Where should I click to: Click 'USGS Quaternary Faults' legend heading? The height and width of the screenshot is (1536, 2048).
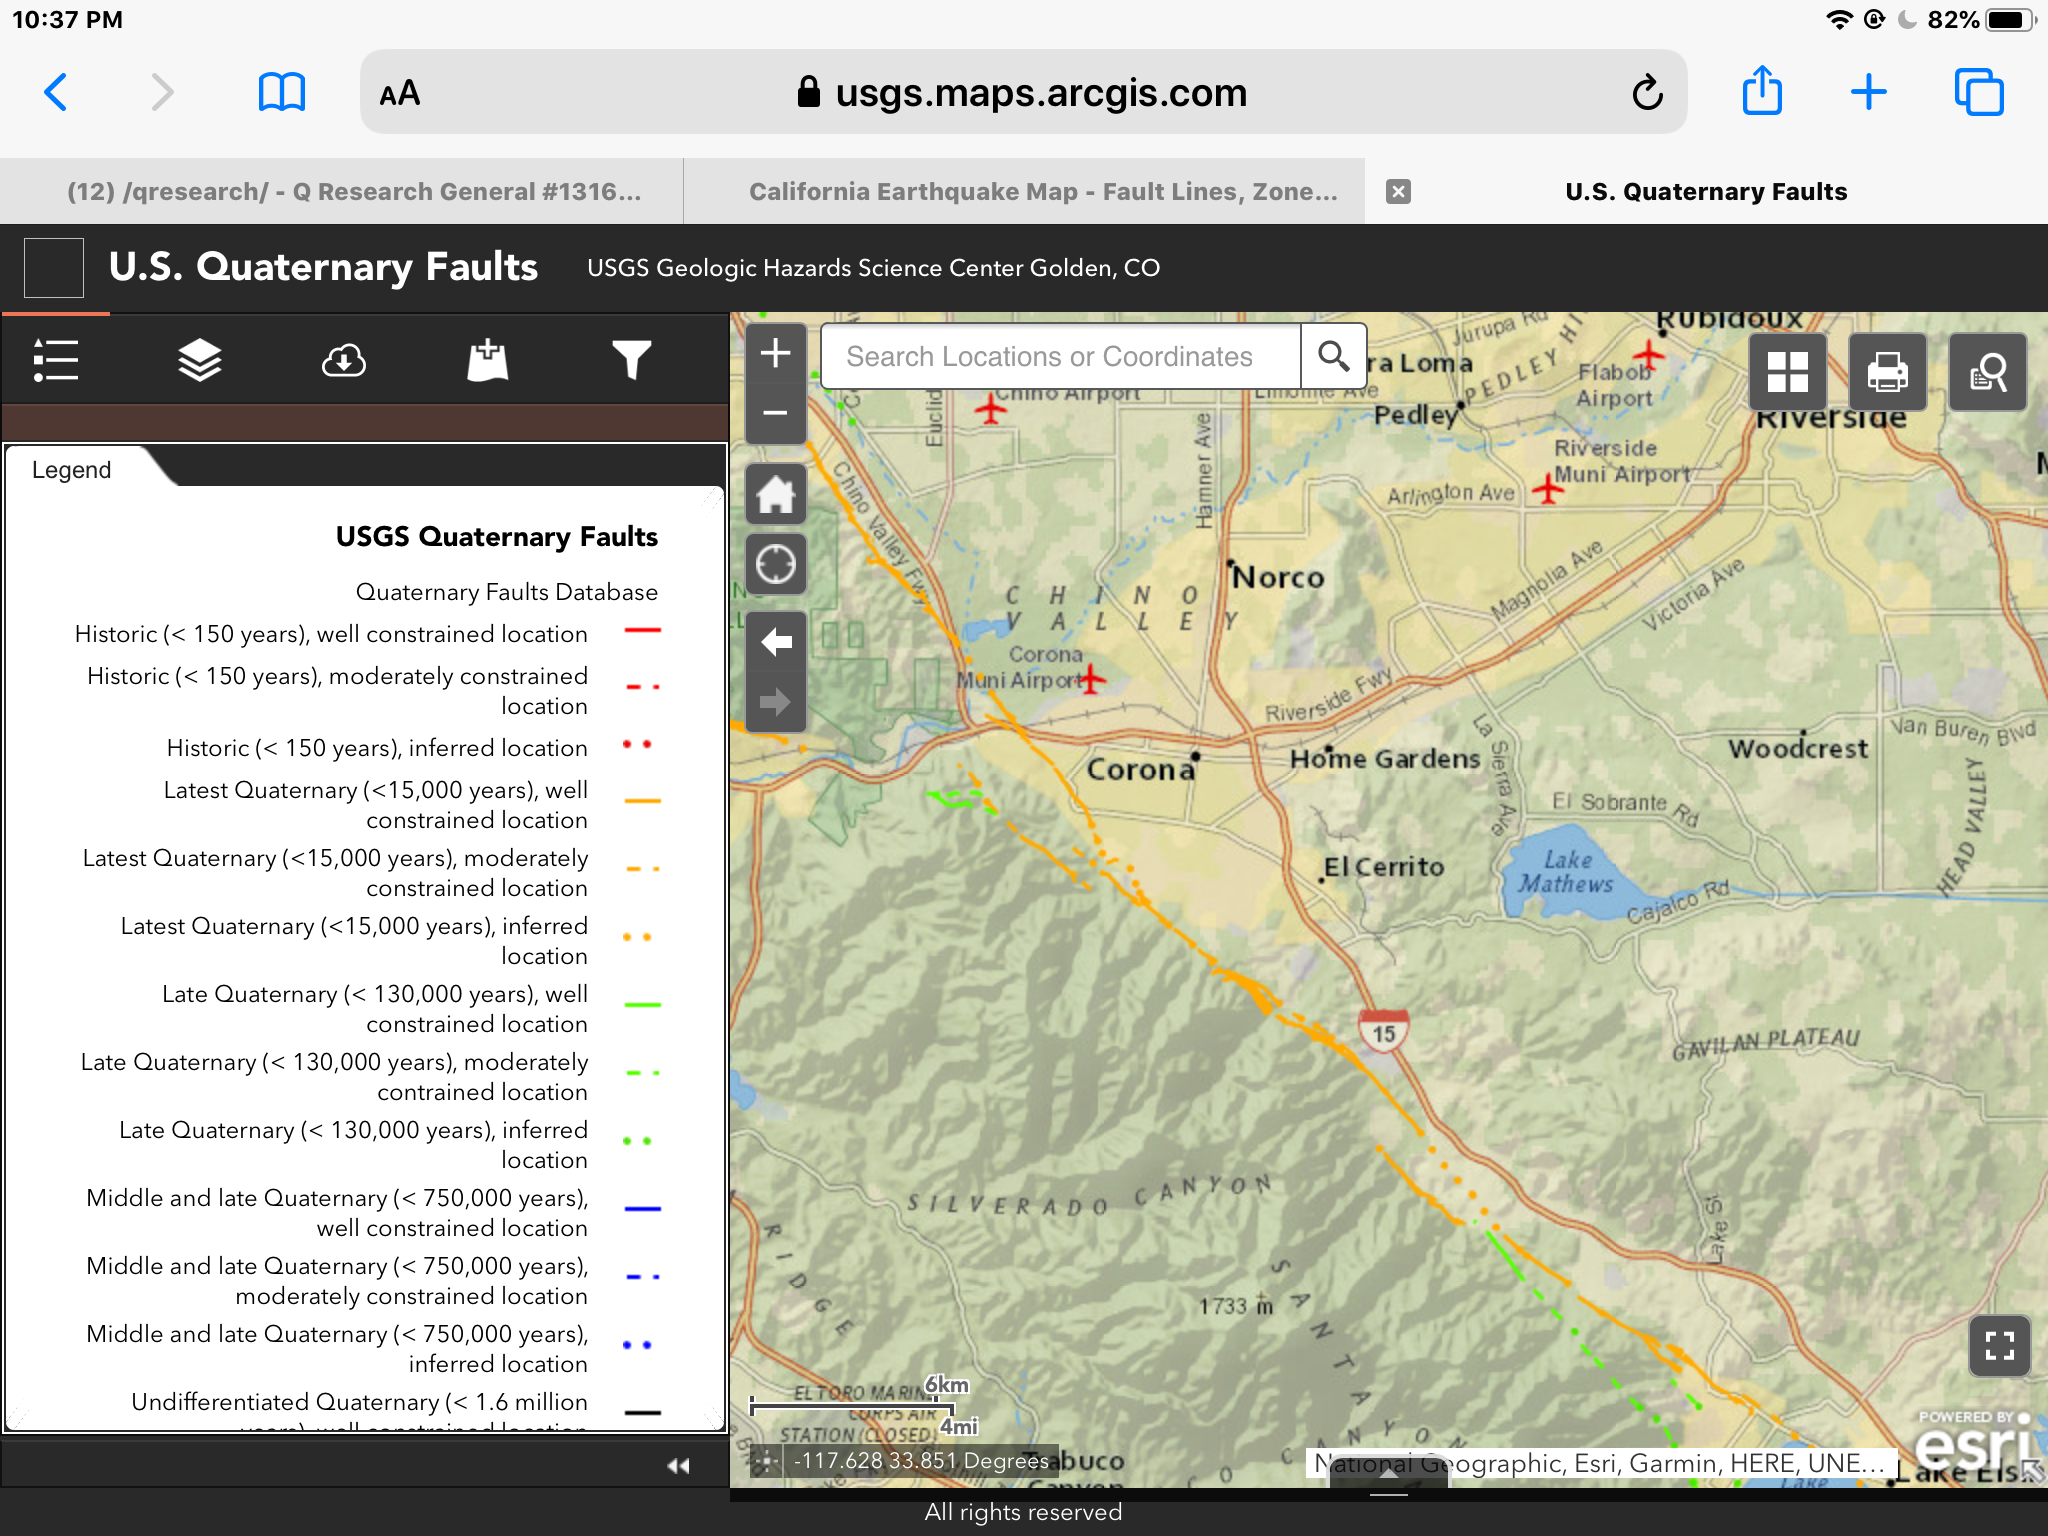coord(497,537)
